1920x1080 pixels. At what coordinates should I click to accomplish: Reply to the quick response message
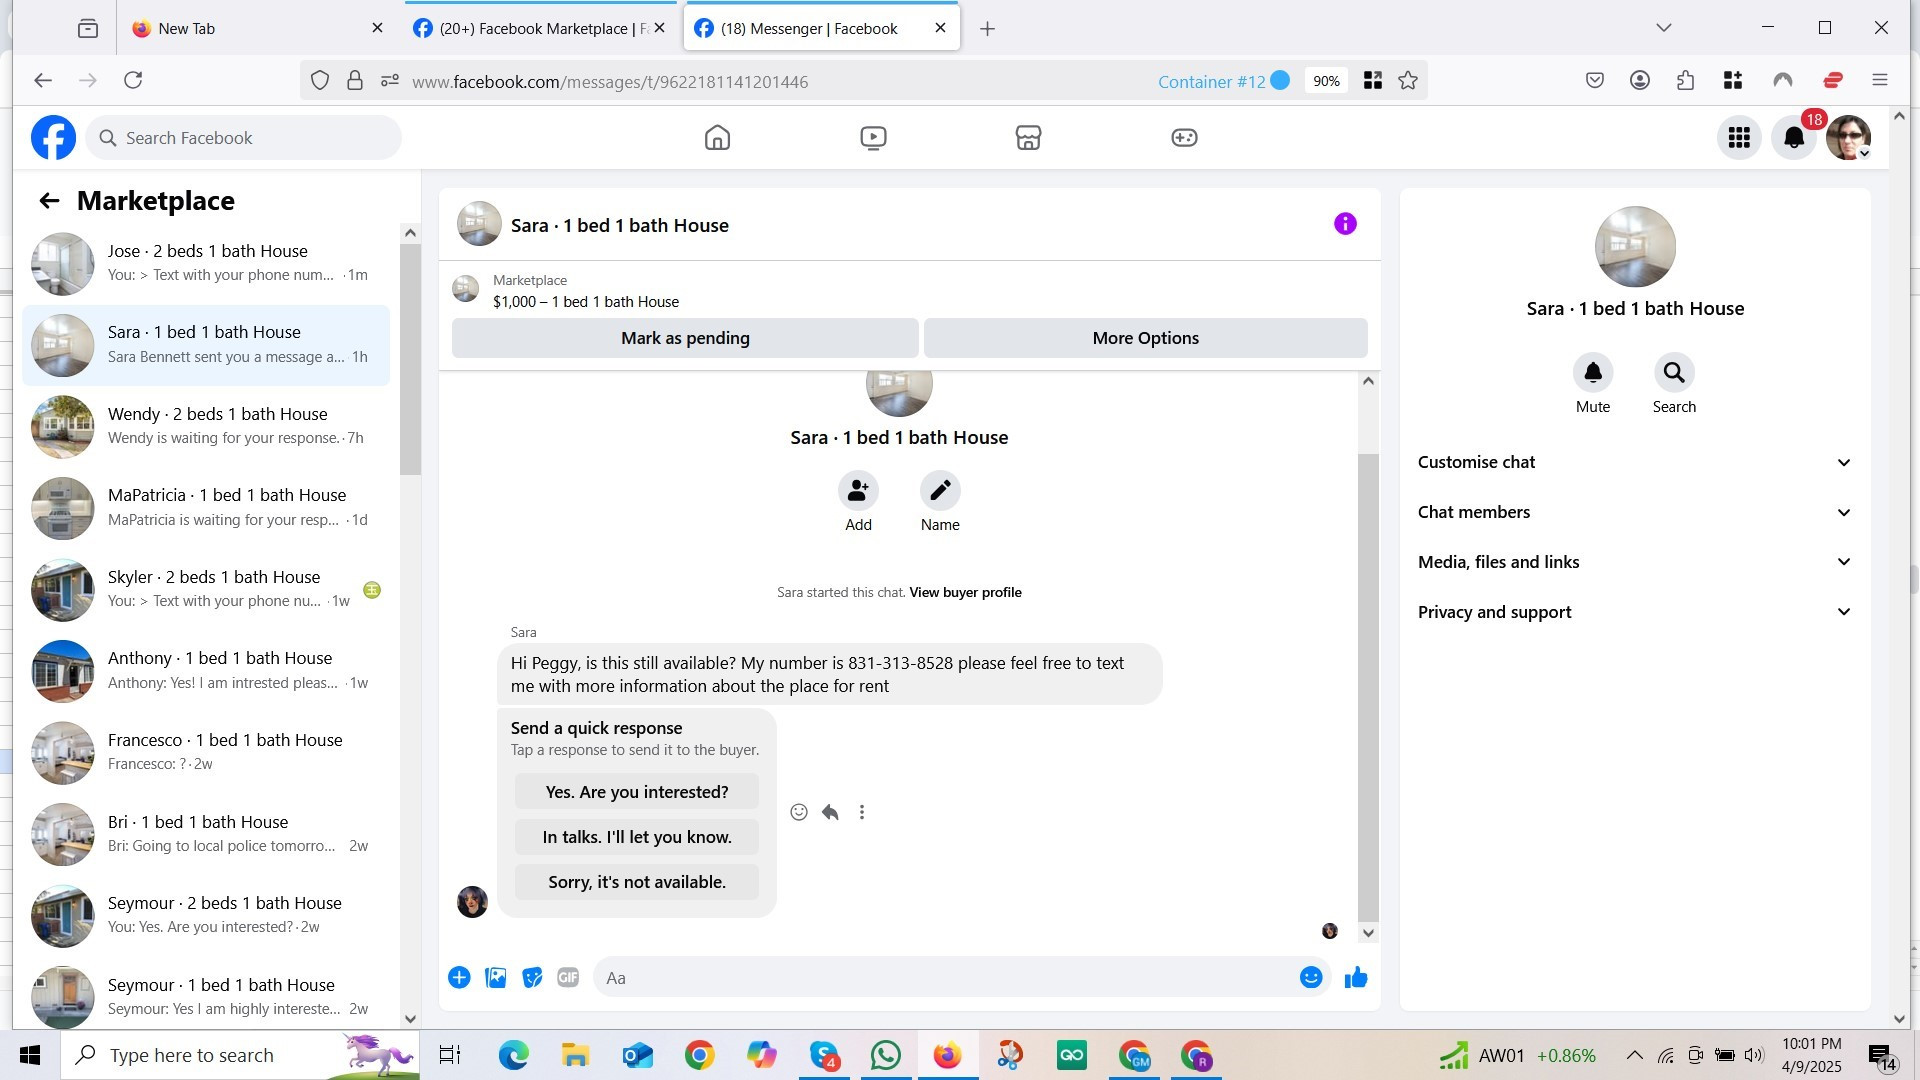(830, 812)
